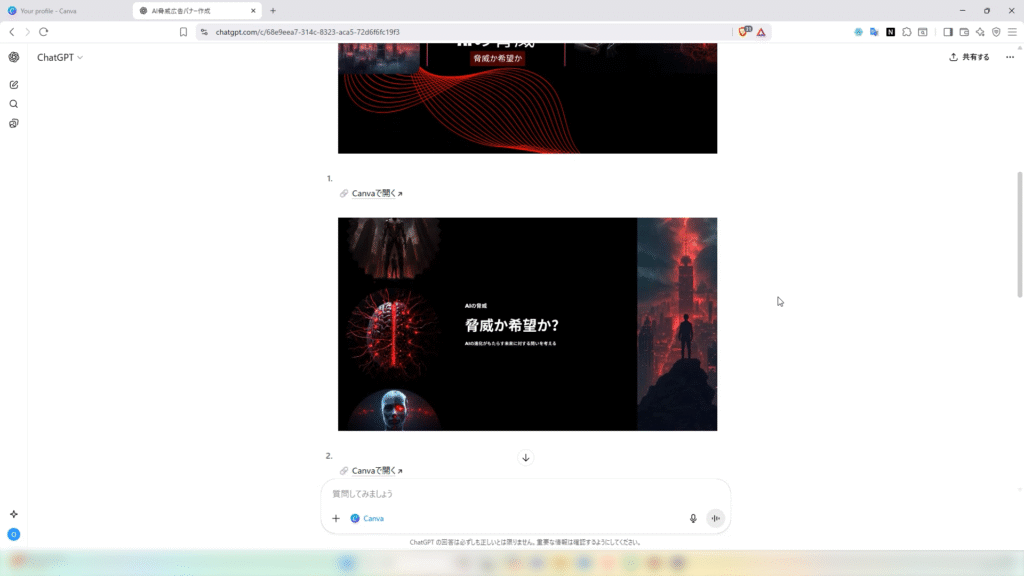Open the three-dots conversation options menu

[1010, 57]
